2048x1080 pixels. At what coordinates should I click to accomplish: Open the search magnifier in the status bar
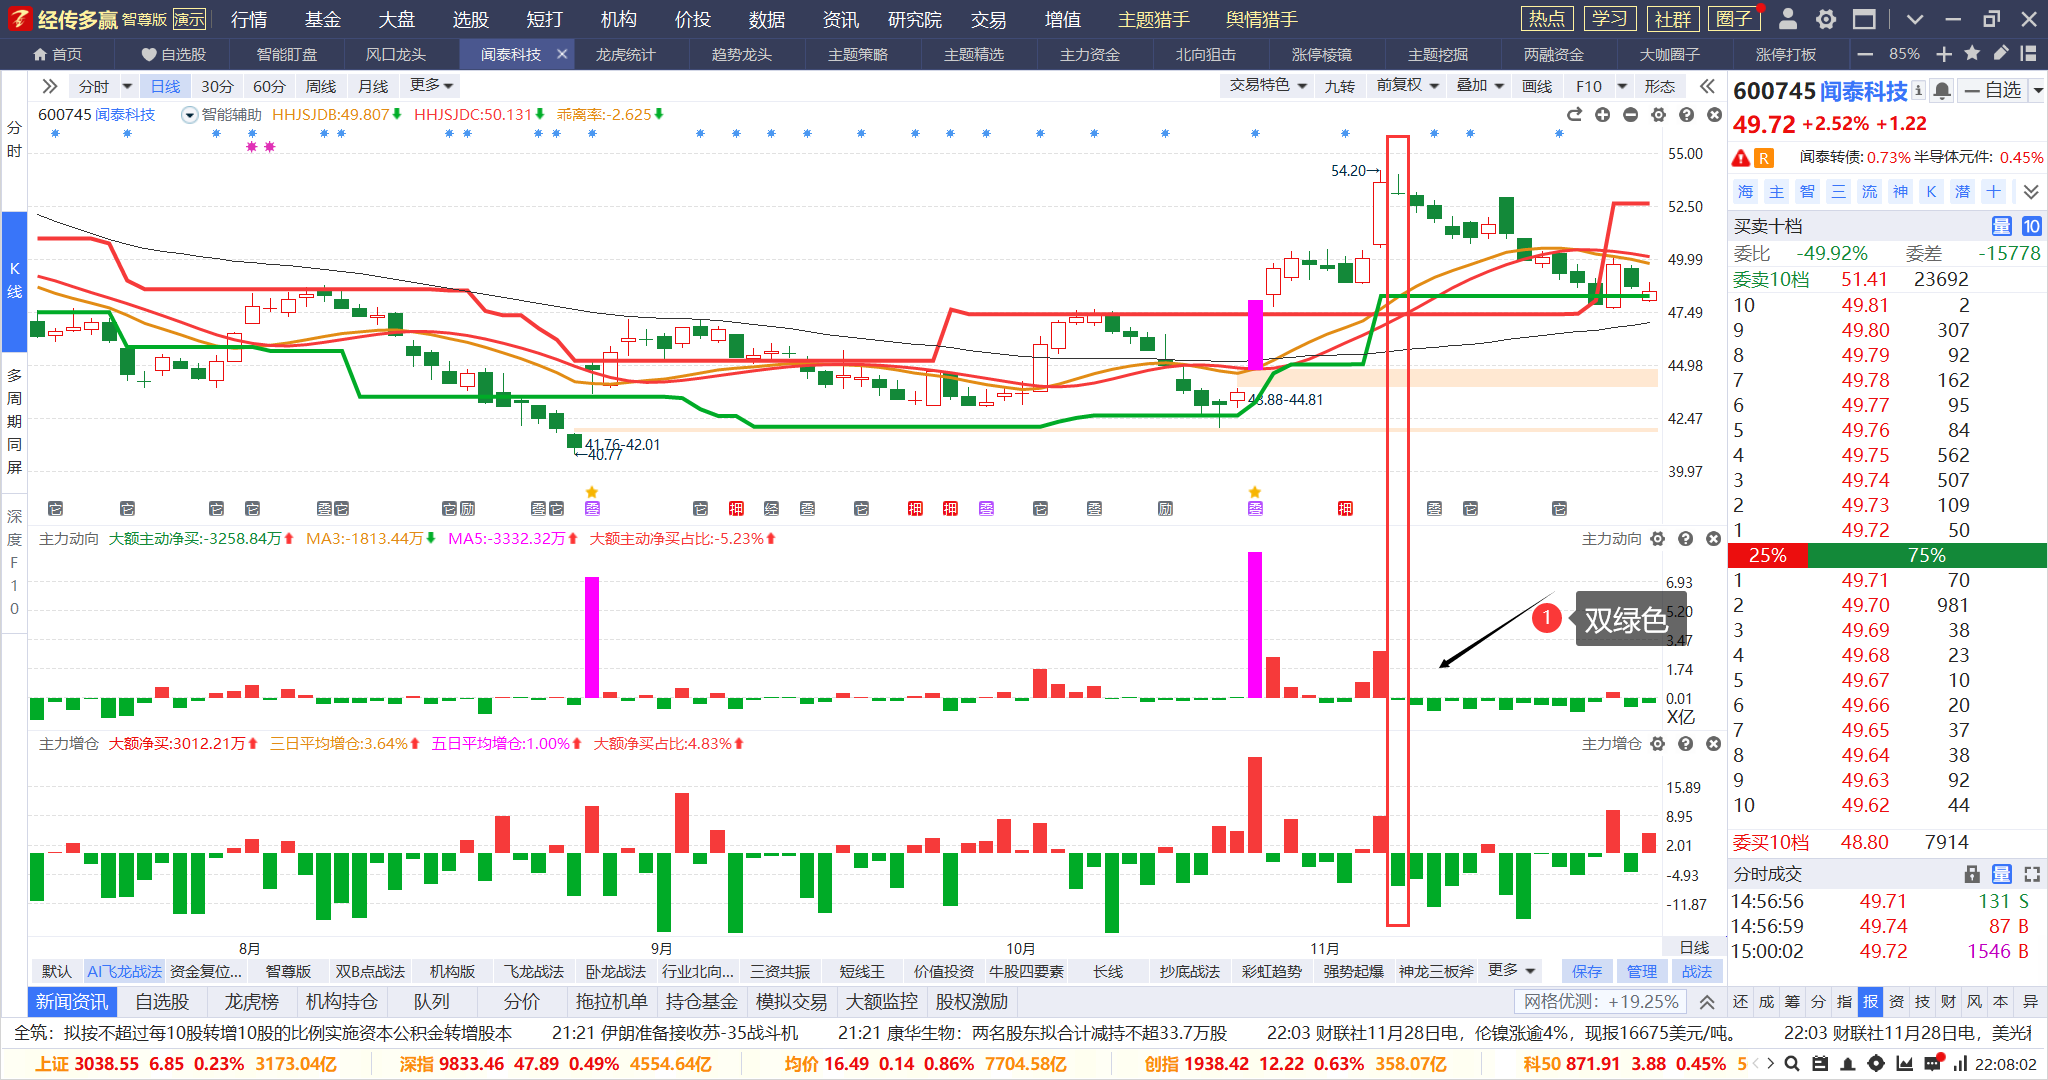(1792, 1064)
